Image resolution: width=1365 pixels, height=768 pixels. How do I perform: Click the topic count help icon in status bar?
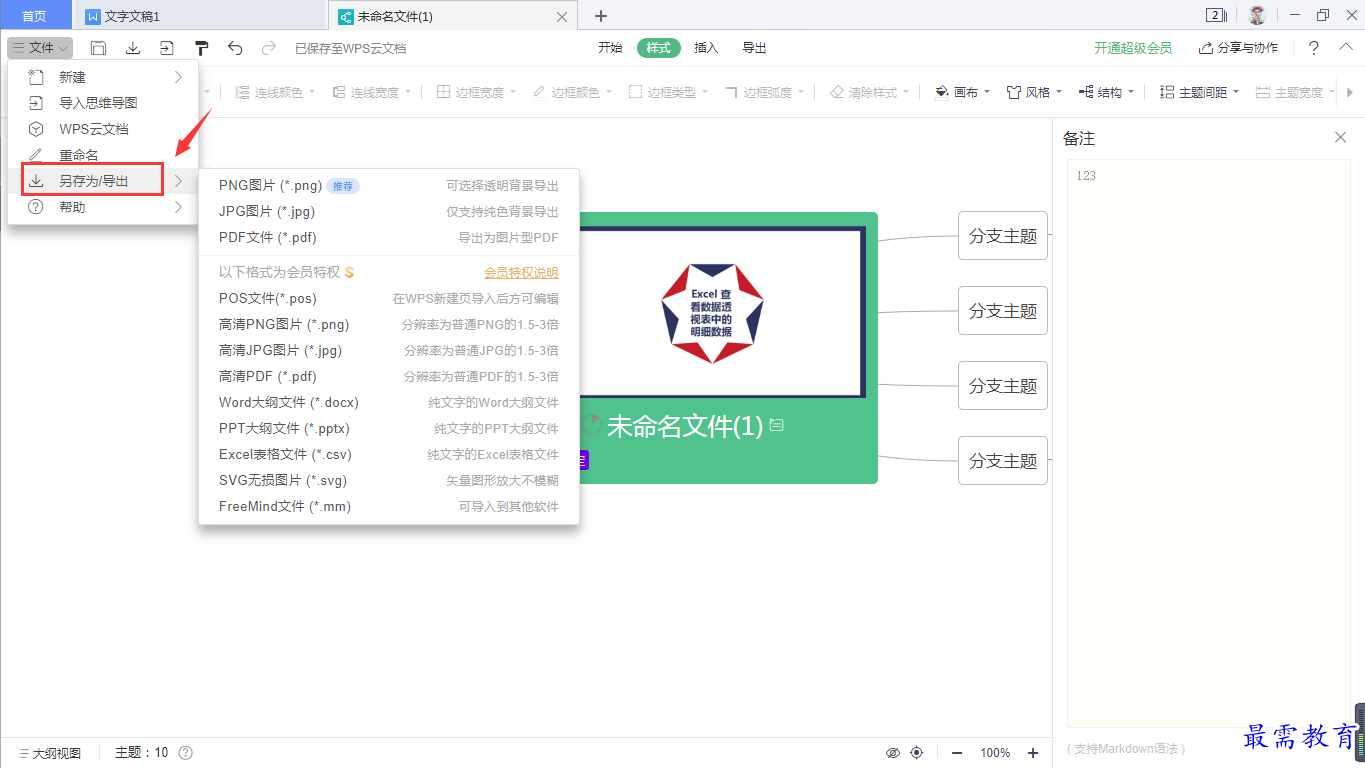[x=185, y=753]
